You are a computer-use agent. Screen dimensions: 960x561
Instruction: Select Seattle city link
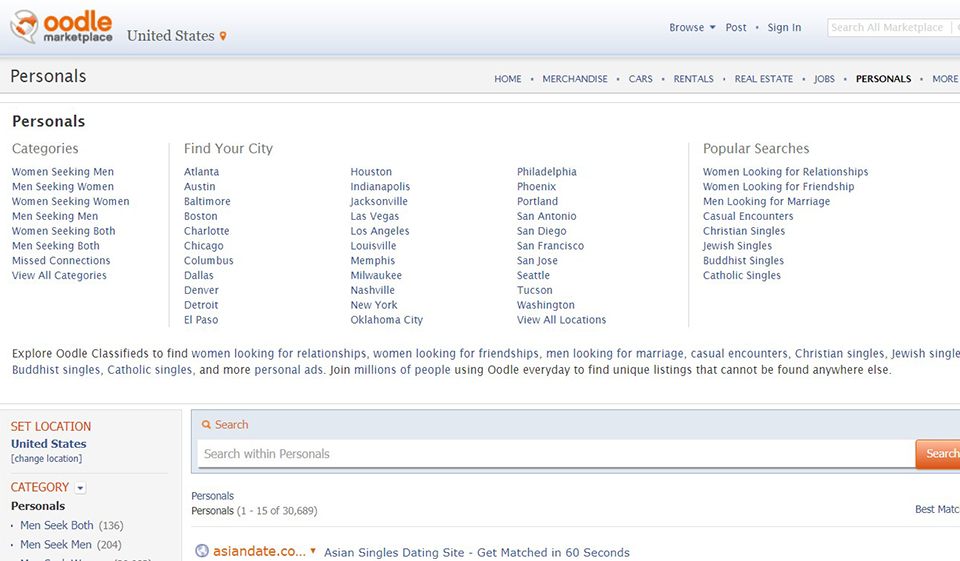click(x=533, y=275)
